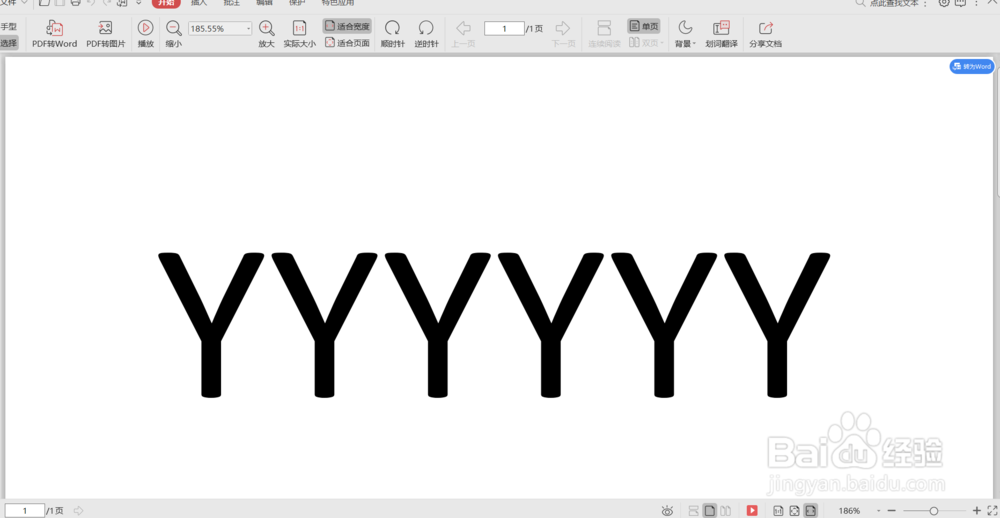
Task: Select 双页 double page view
Action: coord(643,43)
